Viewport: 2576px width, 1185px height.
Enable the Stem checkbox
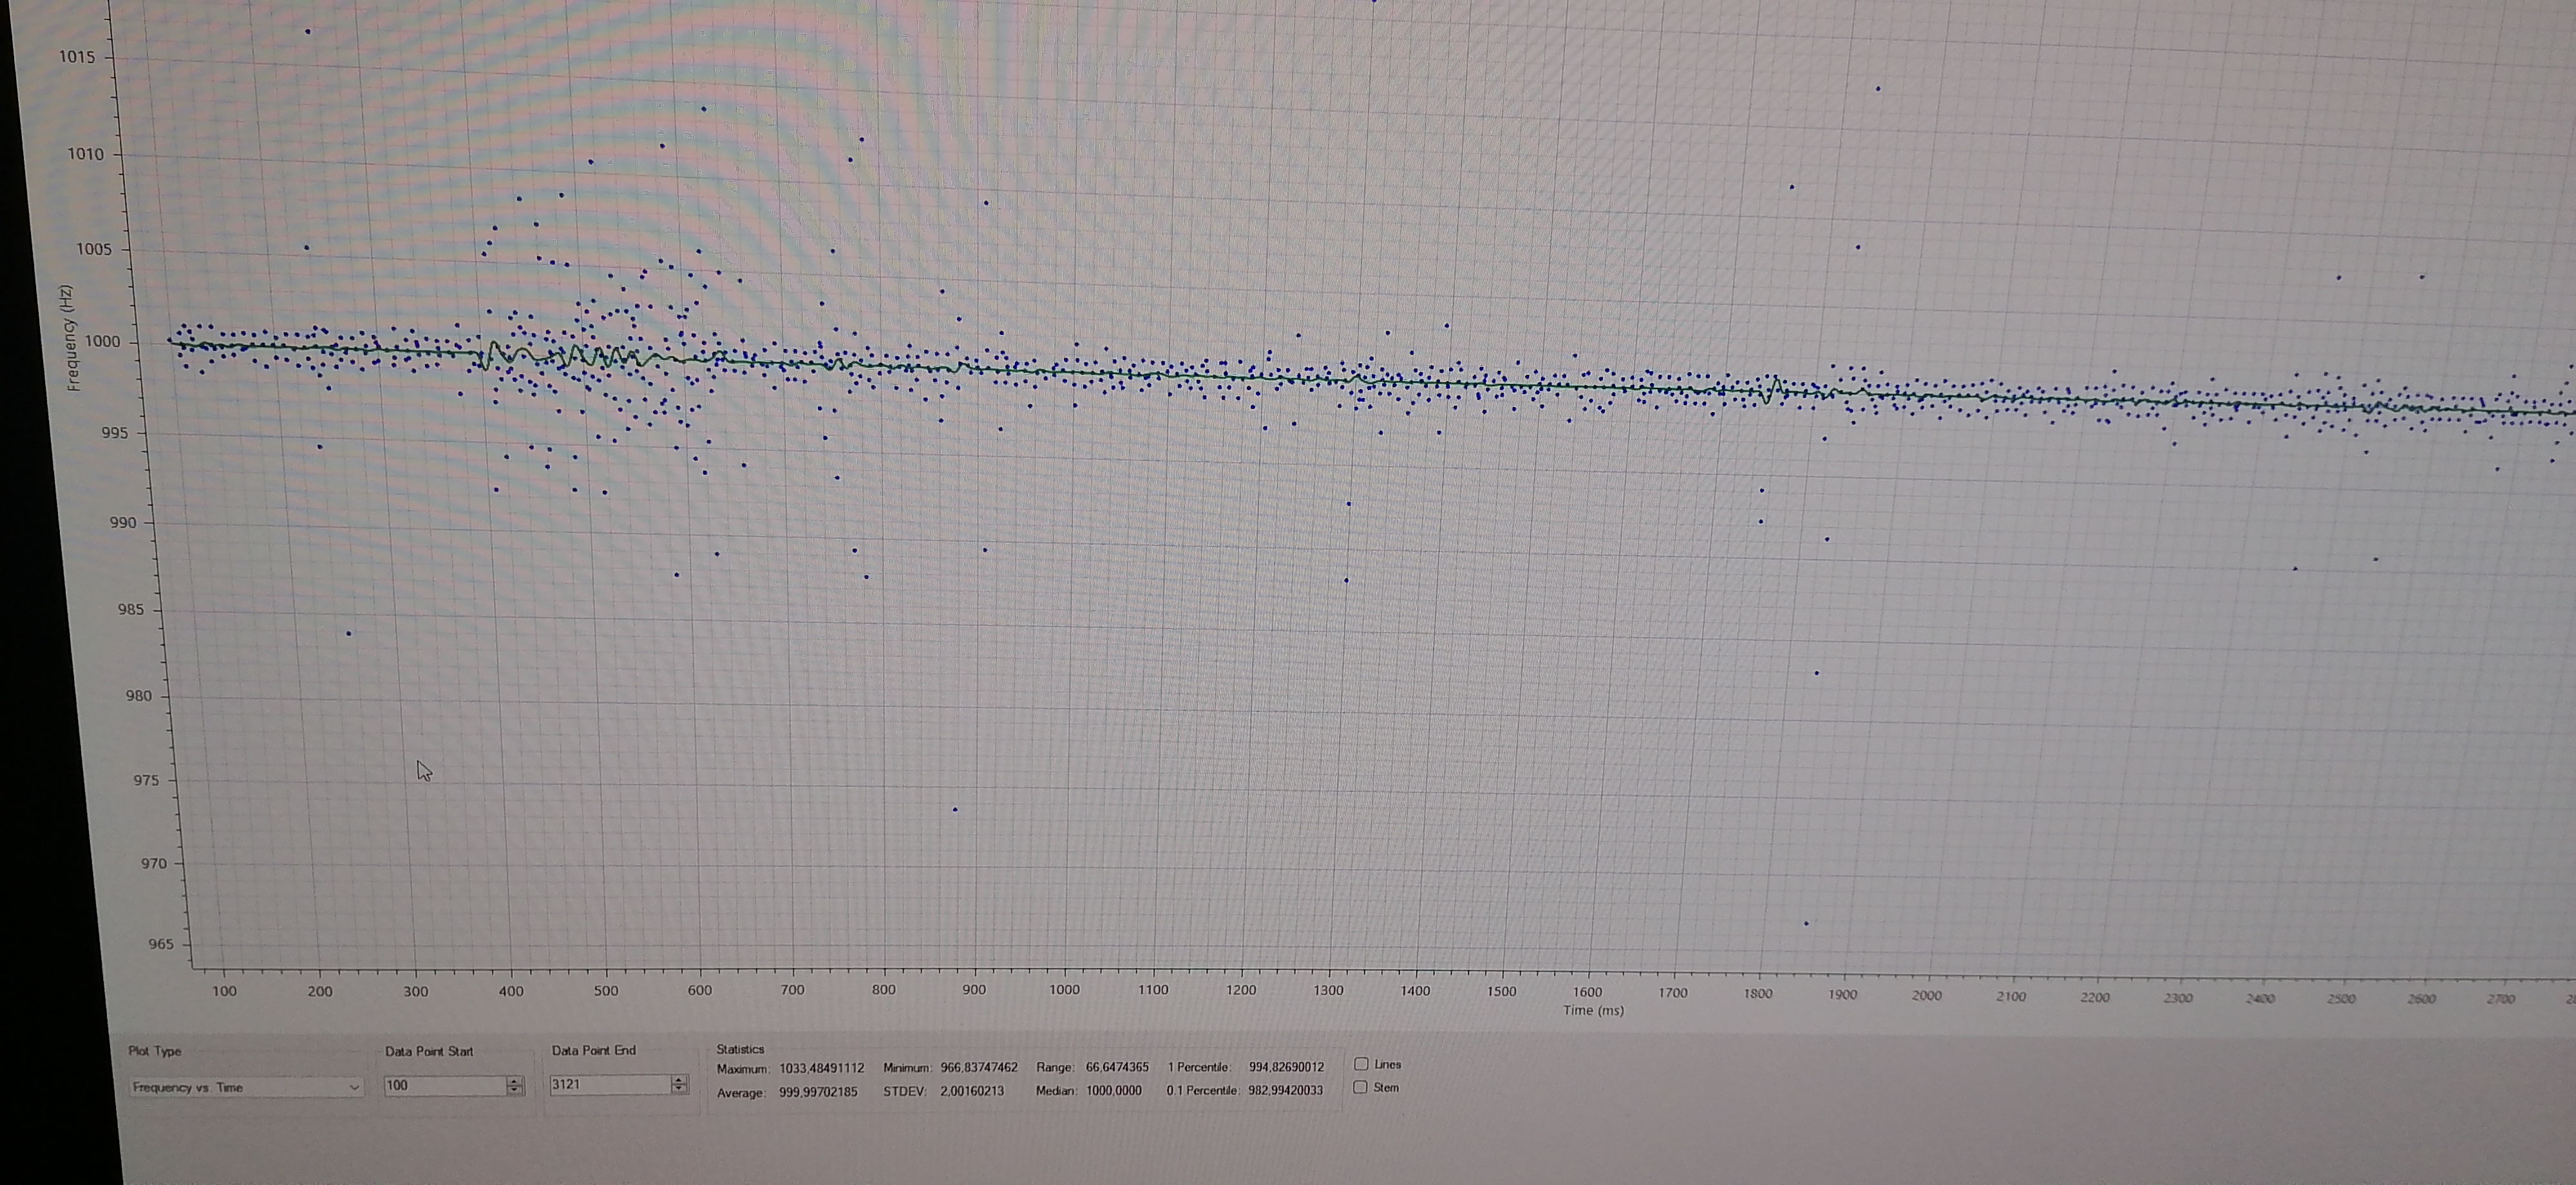[x=1360, y=1087]
